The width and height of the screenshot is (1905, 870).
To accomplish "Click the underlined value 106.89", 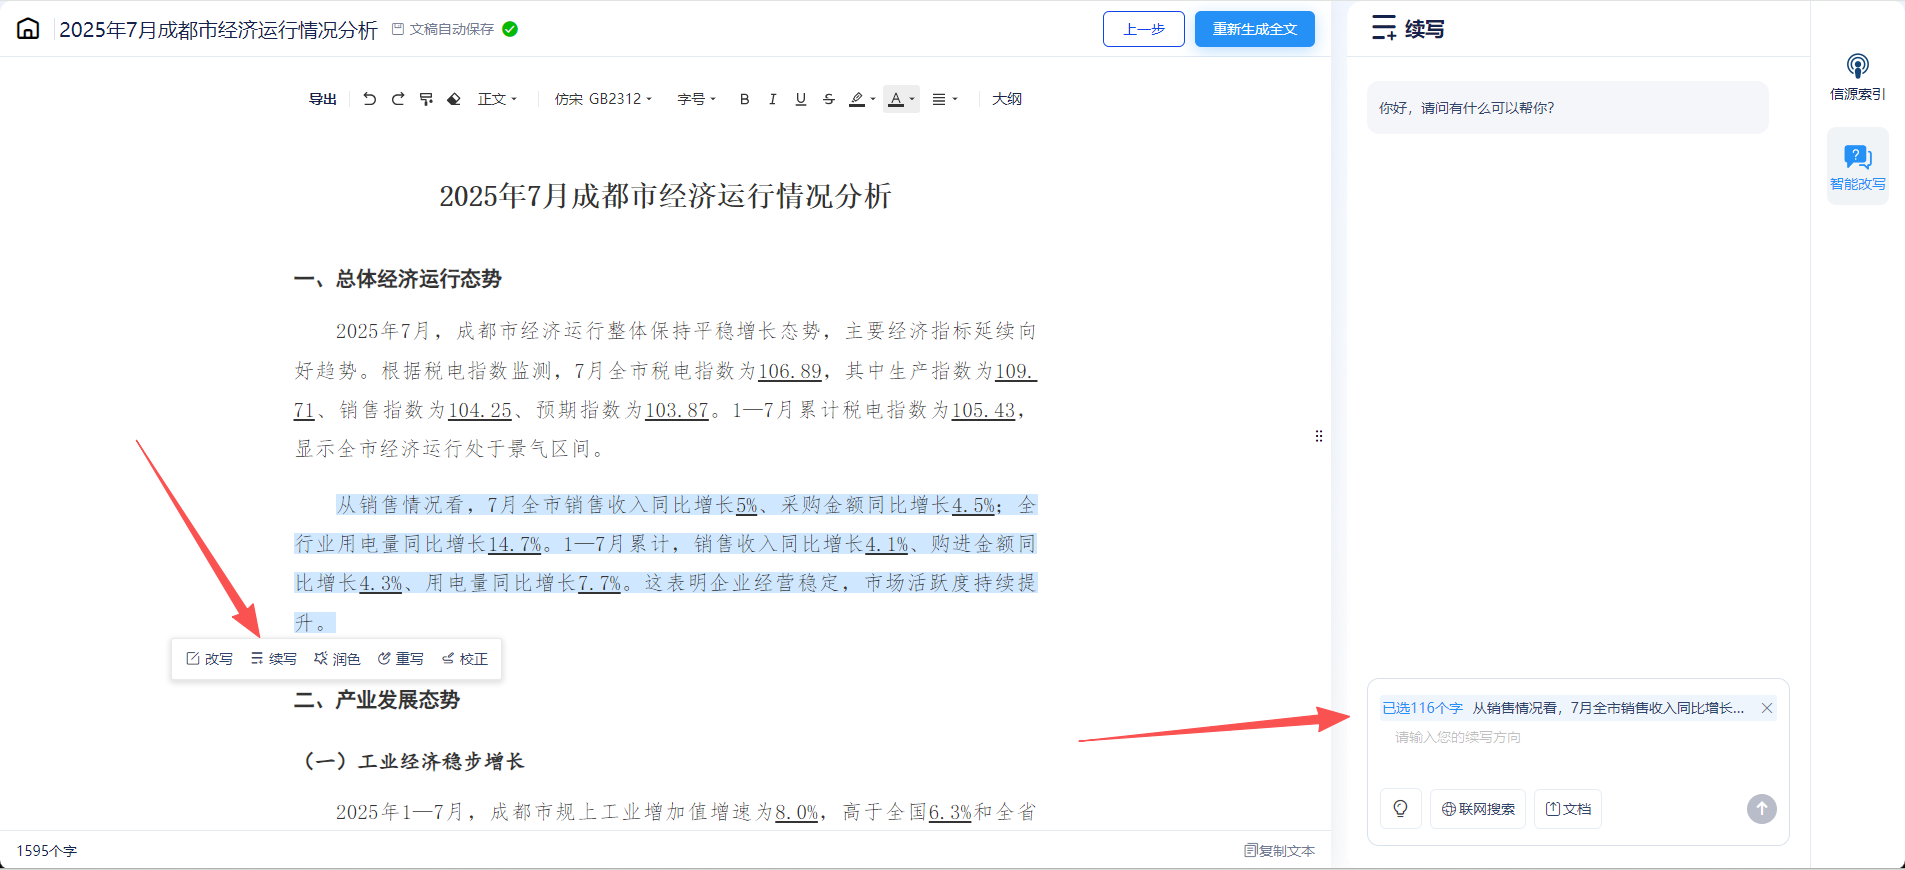I will (790, 371).
